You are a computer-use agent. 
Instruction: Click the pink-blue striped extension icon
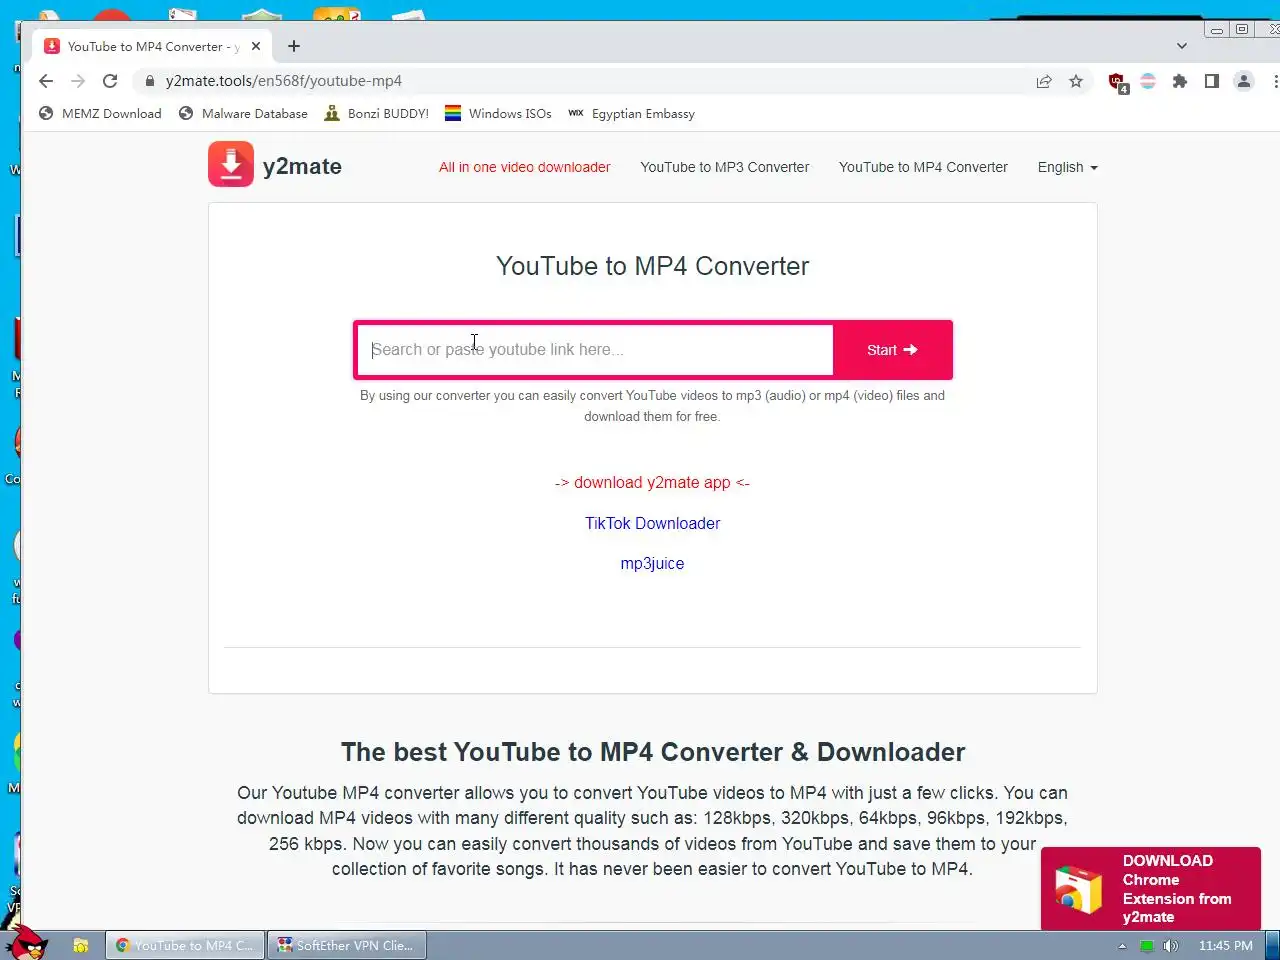[x=1148, y=81]
